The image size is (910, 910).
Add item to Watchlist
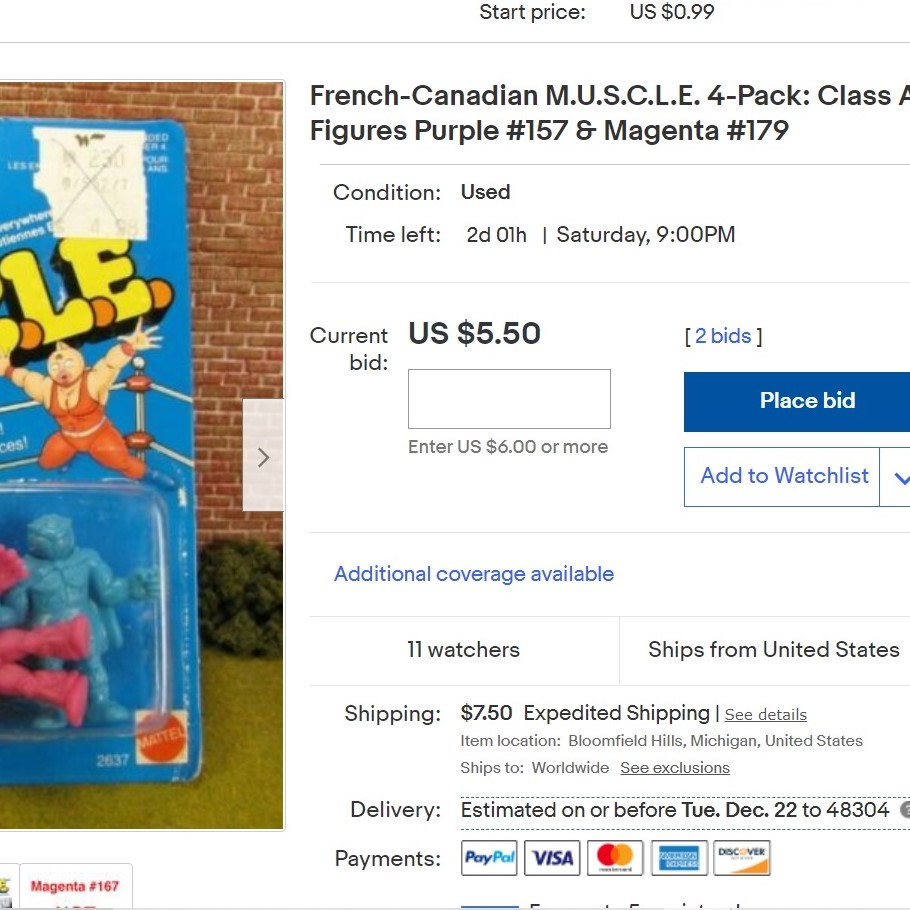coord(782,477)
